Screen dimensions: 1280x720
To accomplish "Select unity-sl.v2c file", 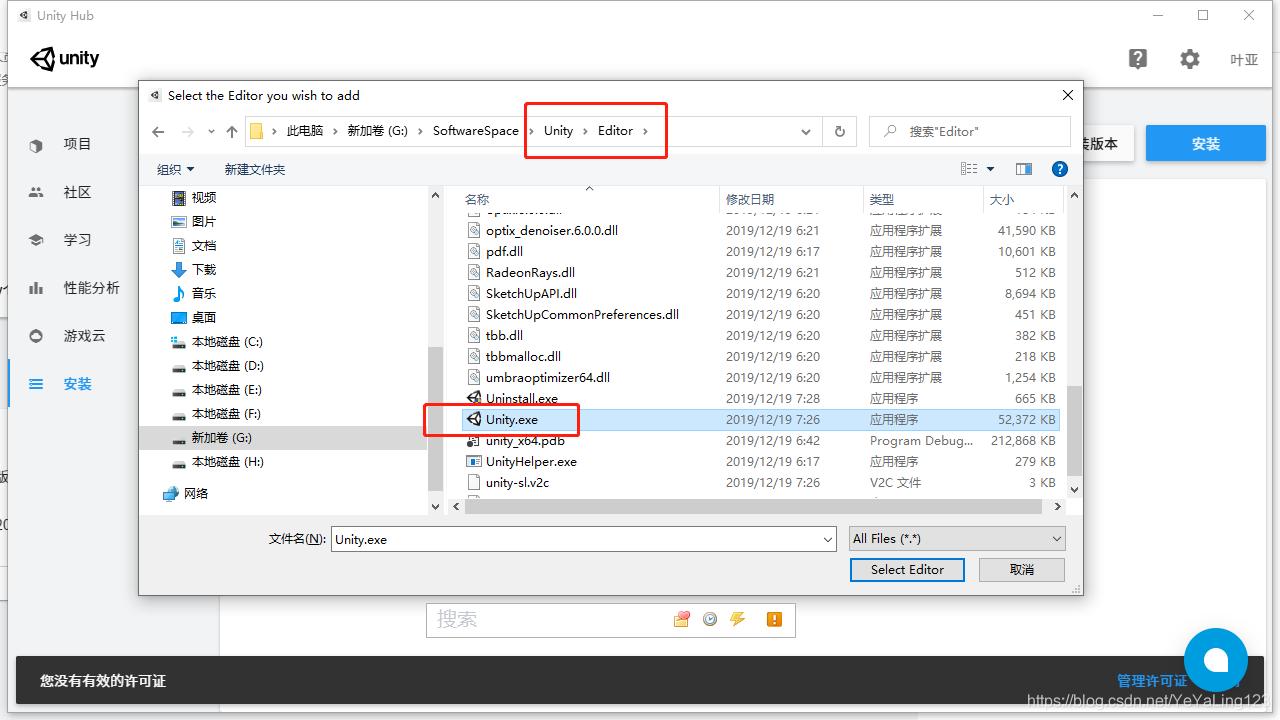I will tap(517, 482).
